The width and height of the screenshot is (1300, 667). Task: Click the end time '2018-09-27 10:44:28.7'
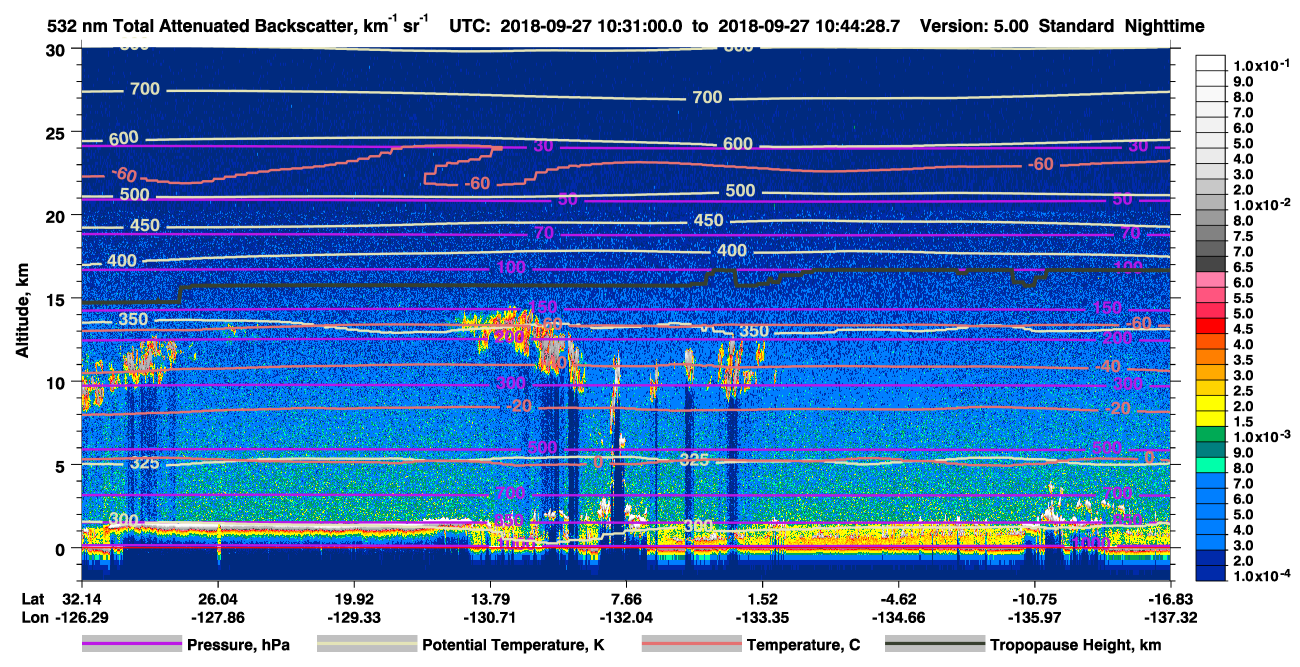(809, 27)
